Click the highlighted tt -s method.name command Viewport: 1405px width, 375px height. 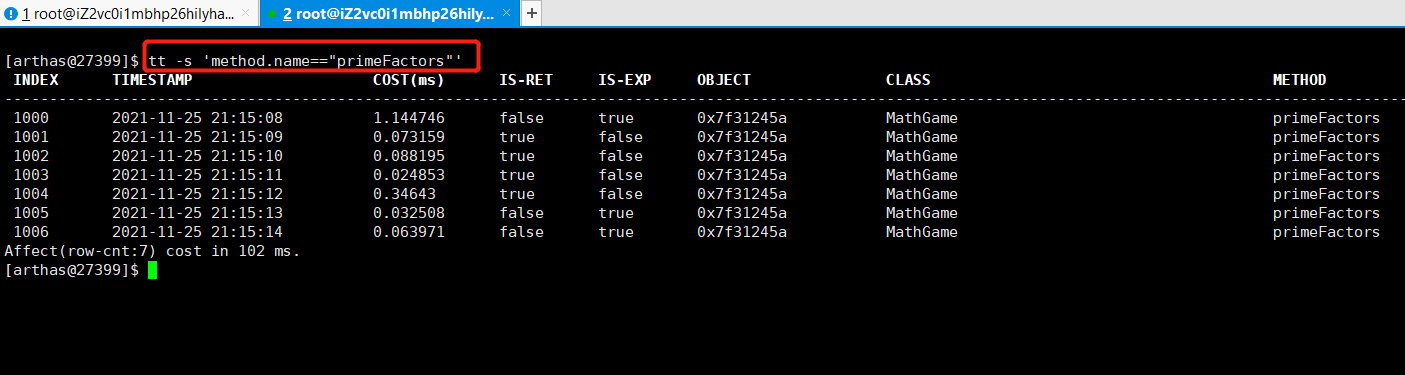point(305,60)
